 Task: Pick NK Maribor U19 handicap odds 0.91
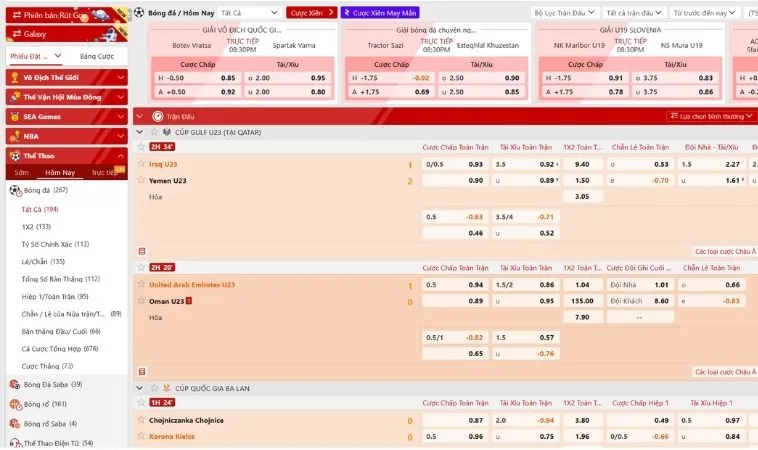tap(584, 78)
